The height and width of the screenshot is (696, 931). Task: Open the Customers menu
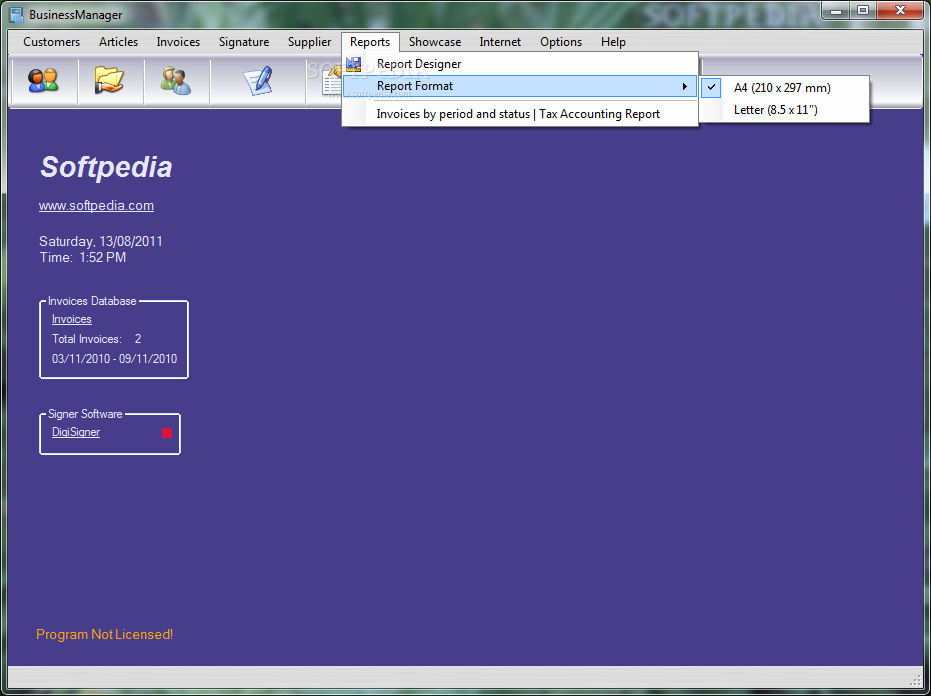point(52,42)
